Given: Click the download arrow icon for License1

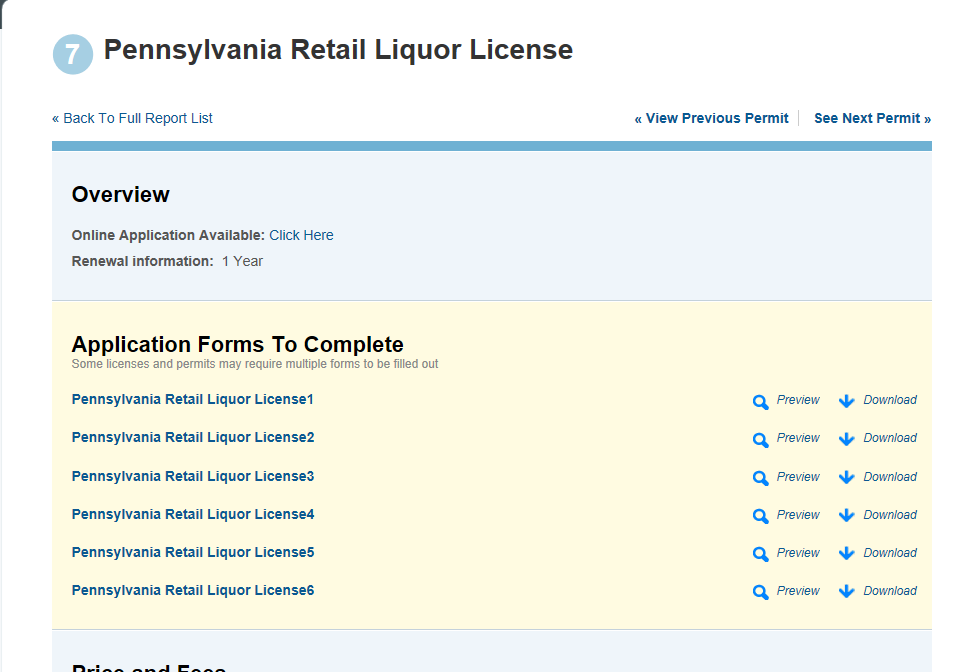Looking at the screenshot, I should pyautogui.click(x=846, y=401).
